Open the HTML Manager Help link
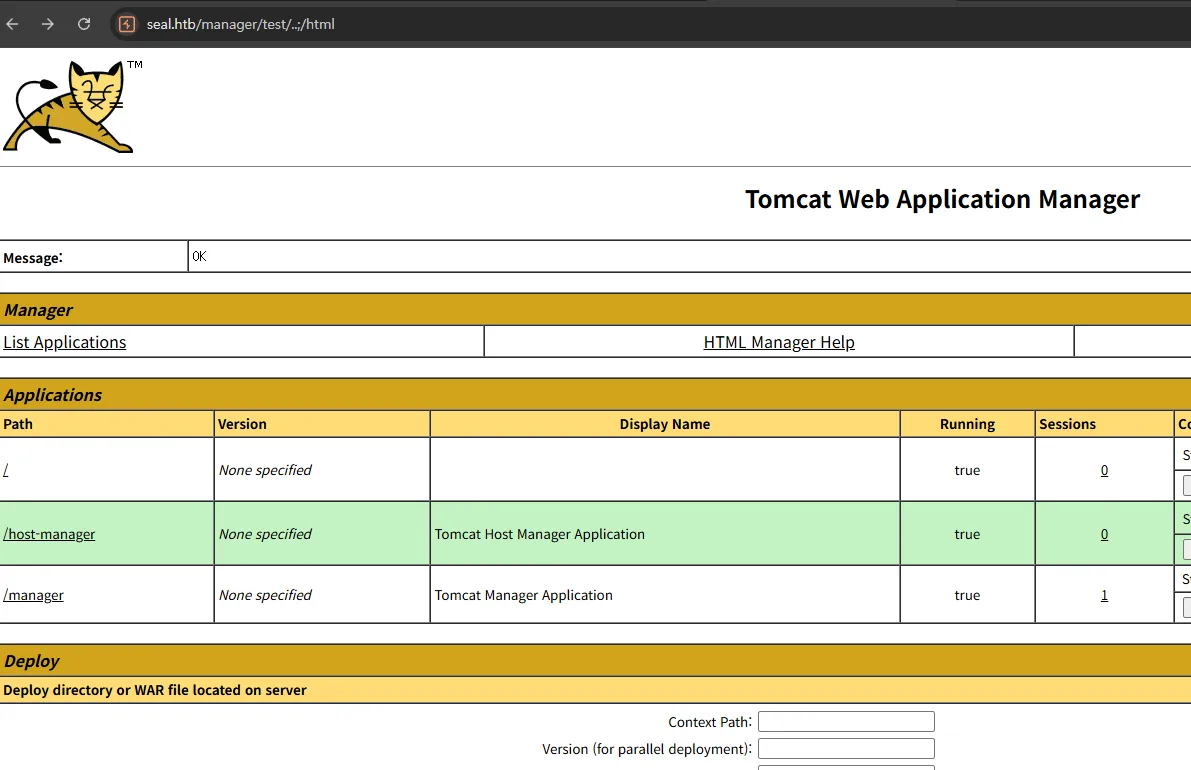This screenshot has height=770, width=1191. pos(779,342)
